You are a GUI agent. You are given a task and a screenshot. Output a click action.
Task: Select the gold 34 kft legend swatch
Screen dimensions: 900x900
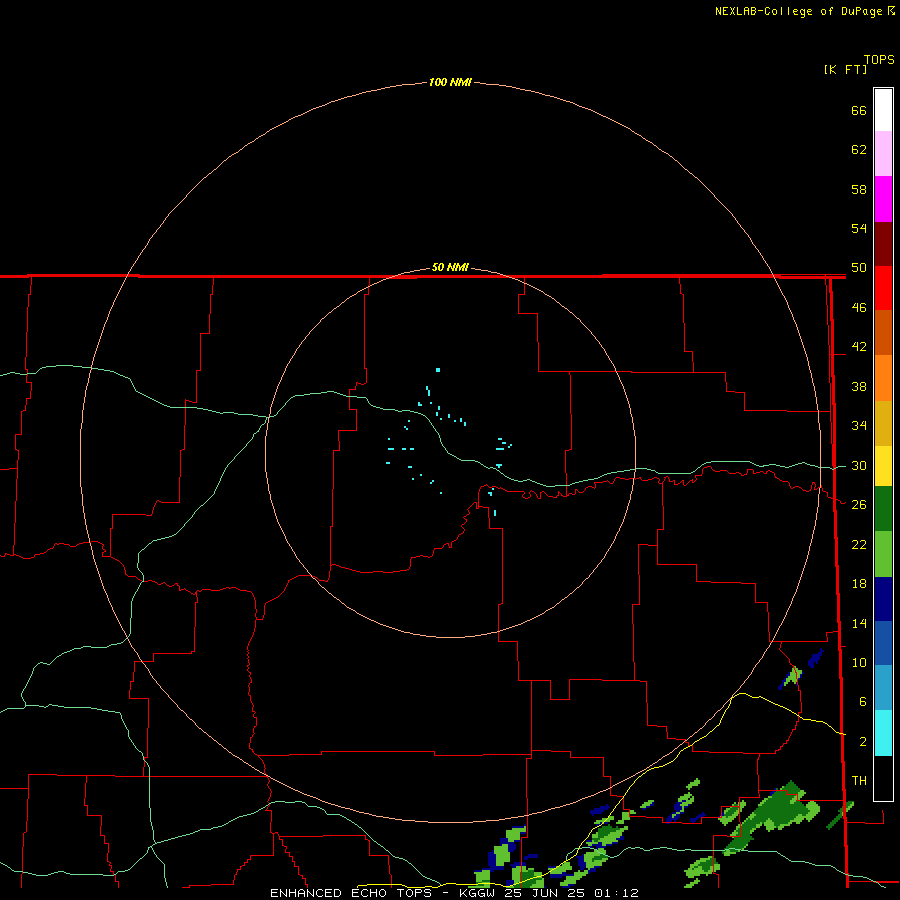(883, 423)
